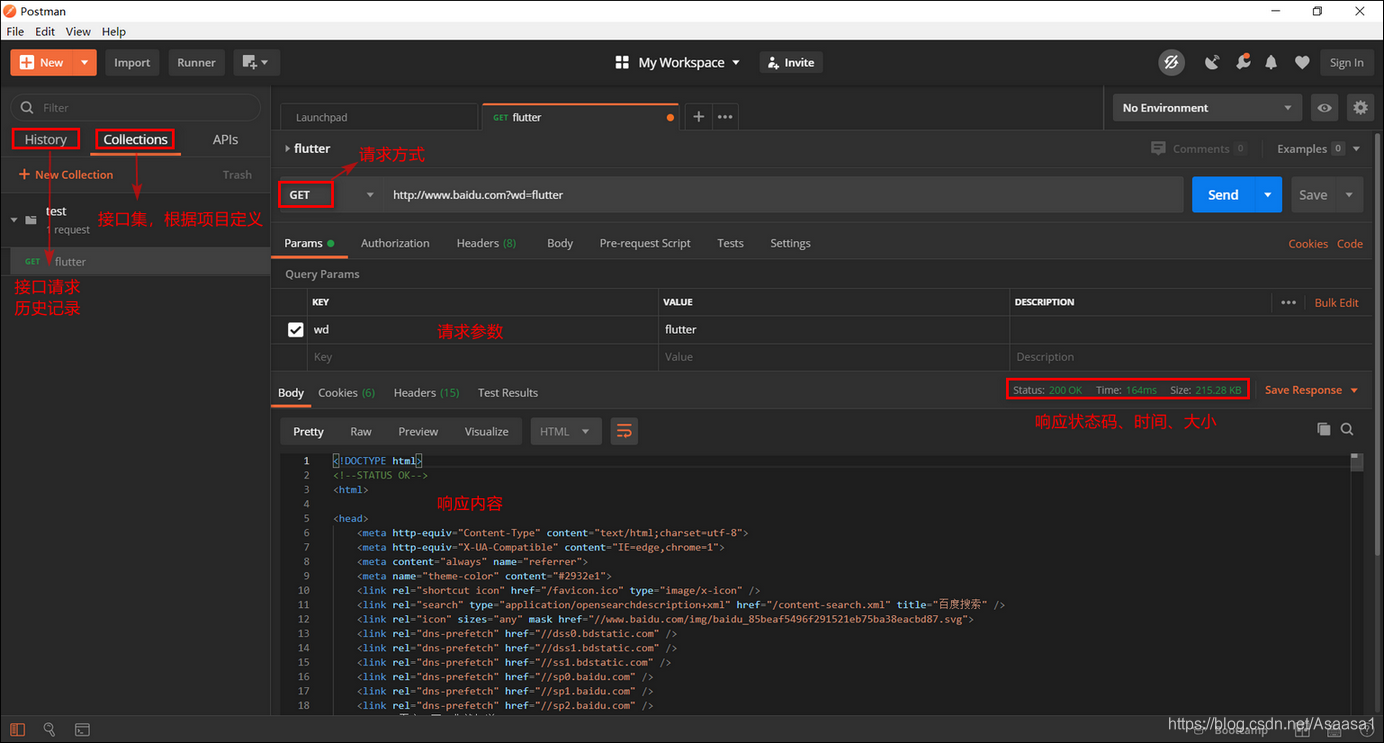The image size is (1384, 743).
Task: Click Sign In
Action: tap(1346, 62)
